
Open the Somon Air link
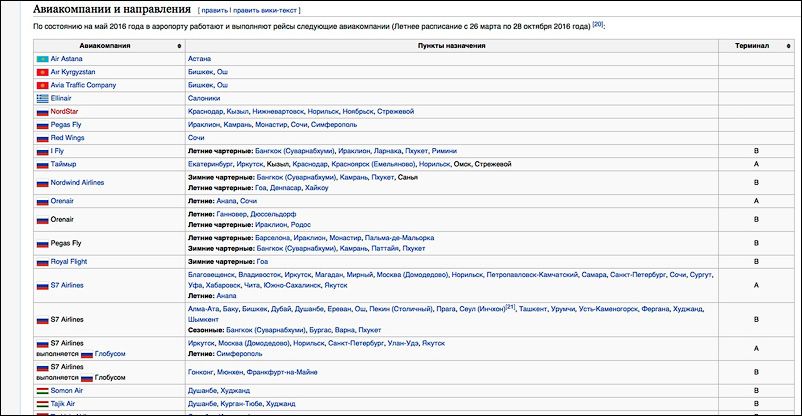(x=66, y=391)
